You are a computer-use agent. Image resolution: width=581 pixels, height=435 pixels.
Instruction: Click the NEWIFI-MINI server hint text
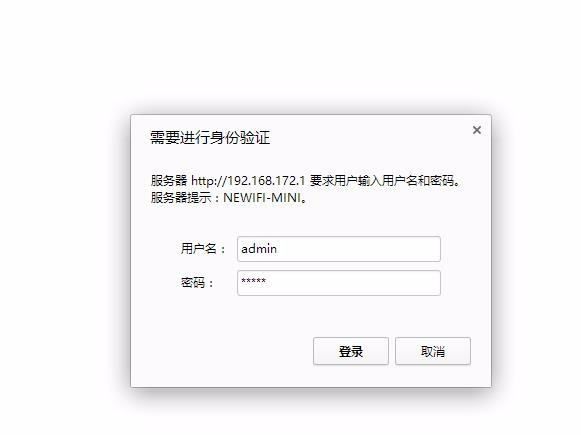tap(262, 197)
